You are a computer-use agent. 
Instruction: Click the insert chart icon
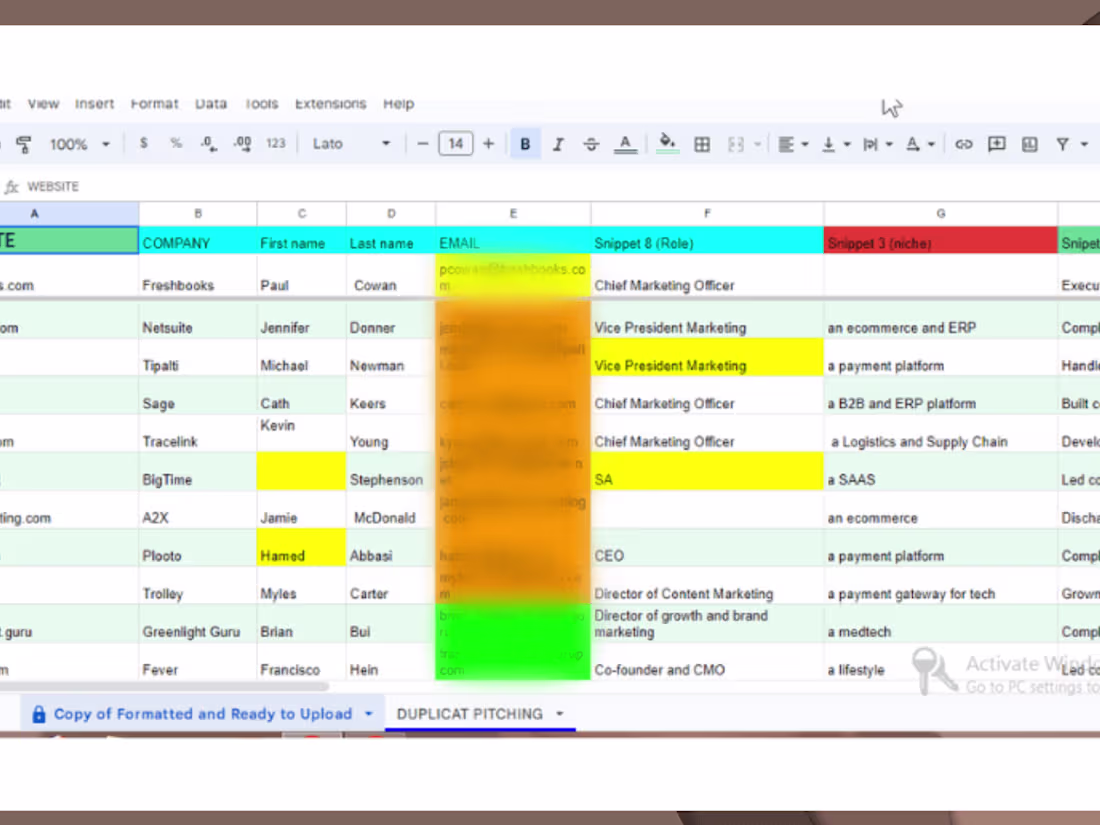tap(1029, 144)
